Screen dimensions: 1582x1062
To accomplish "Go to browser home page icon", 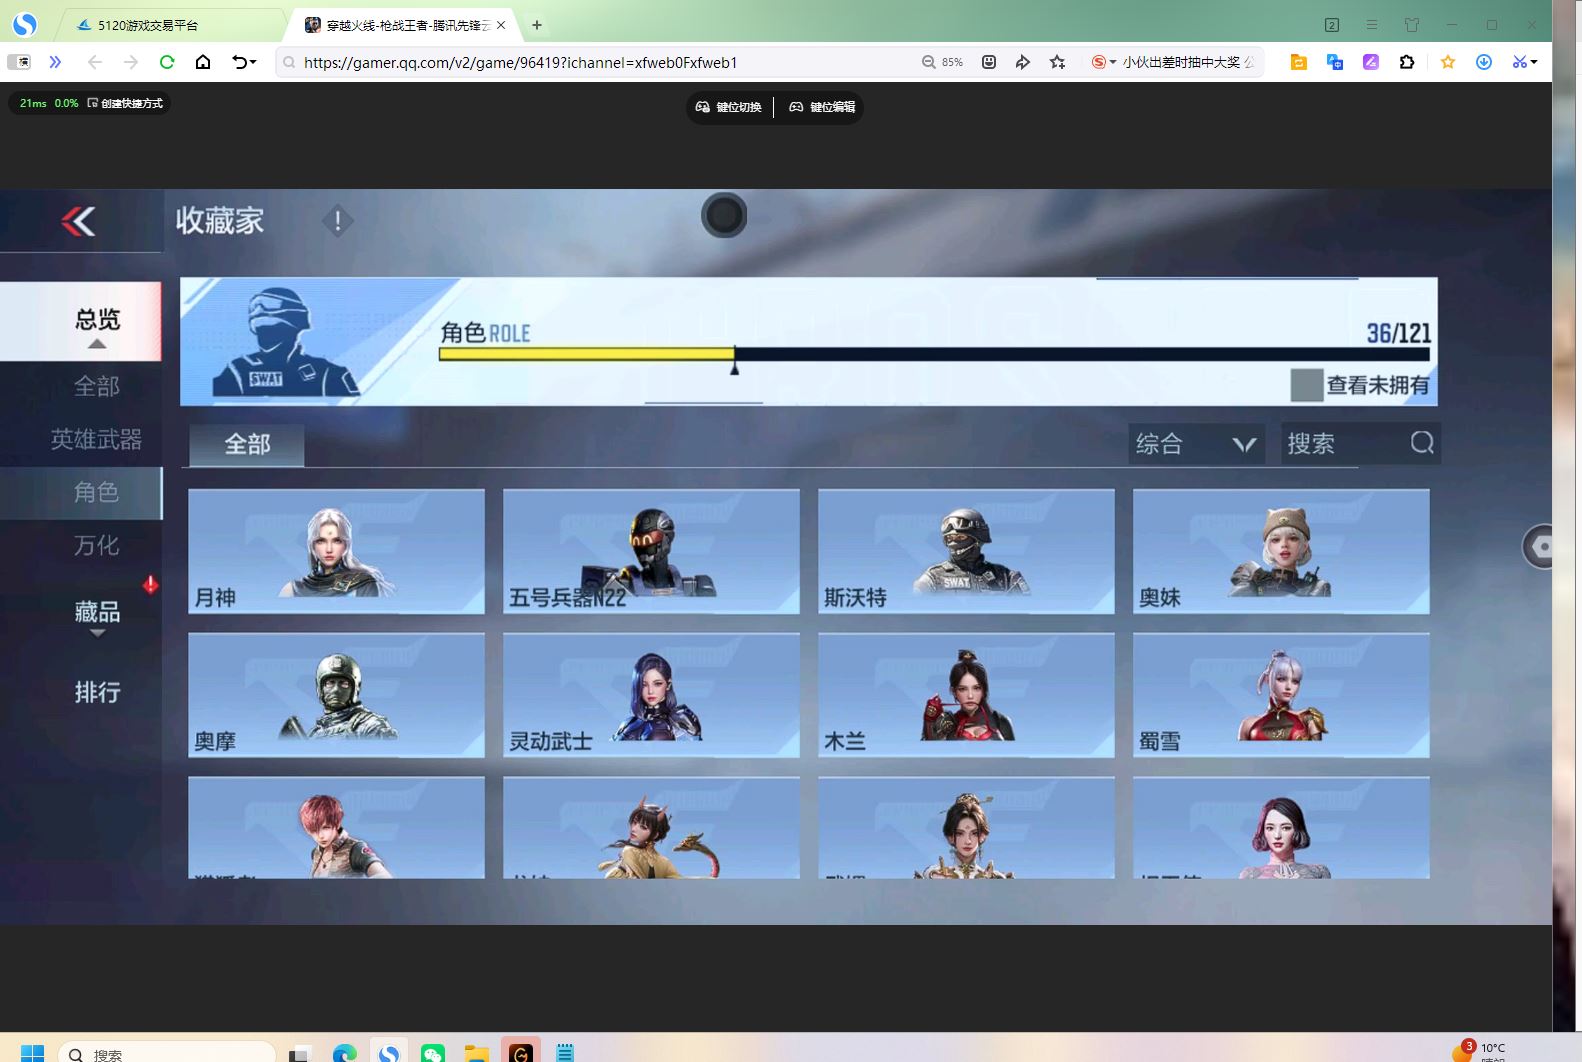I will pos(203,62).
